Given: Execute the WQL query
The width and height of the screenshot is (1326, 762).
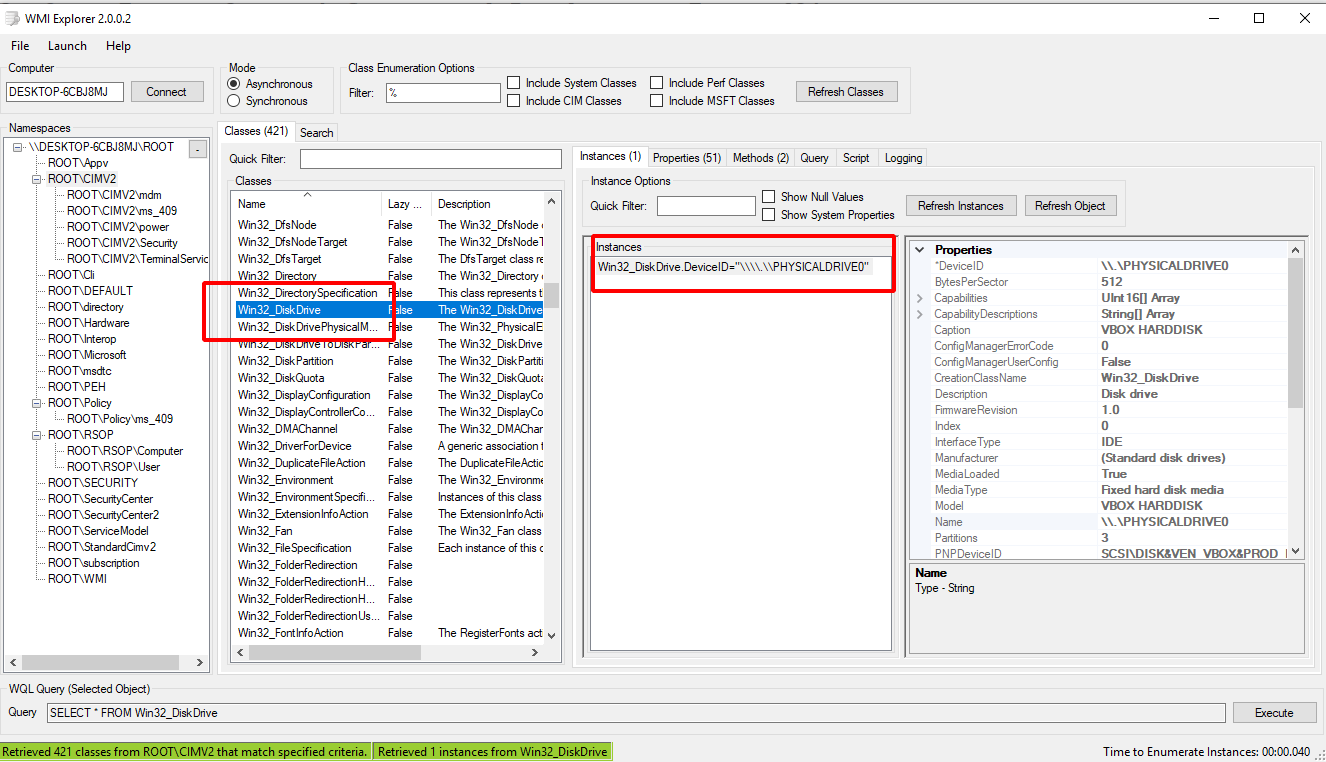Looking at the screenshot, I should click(x=1274, y=712).
